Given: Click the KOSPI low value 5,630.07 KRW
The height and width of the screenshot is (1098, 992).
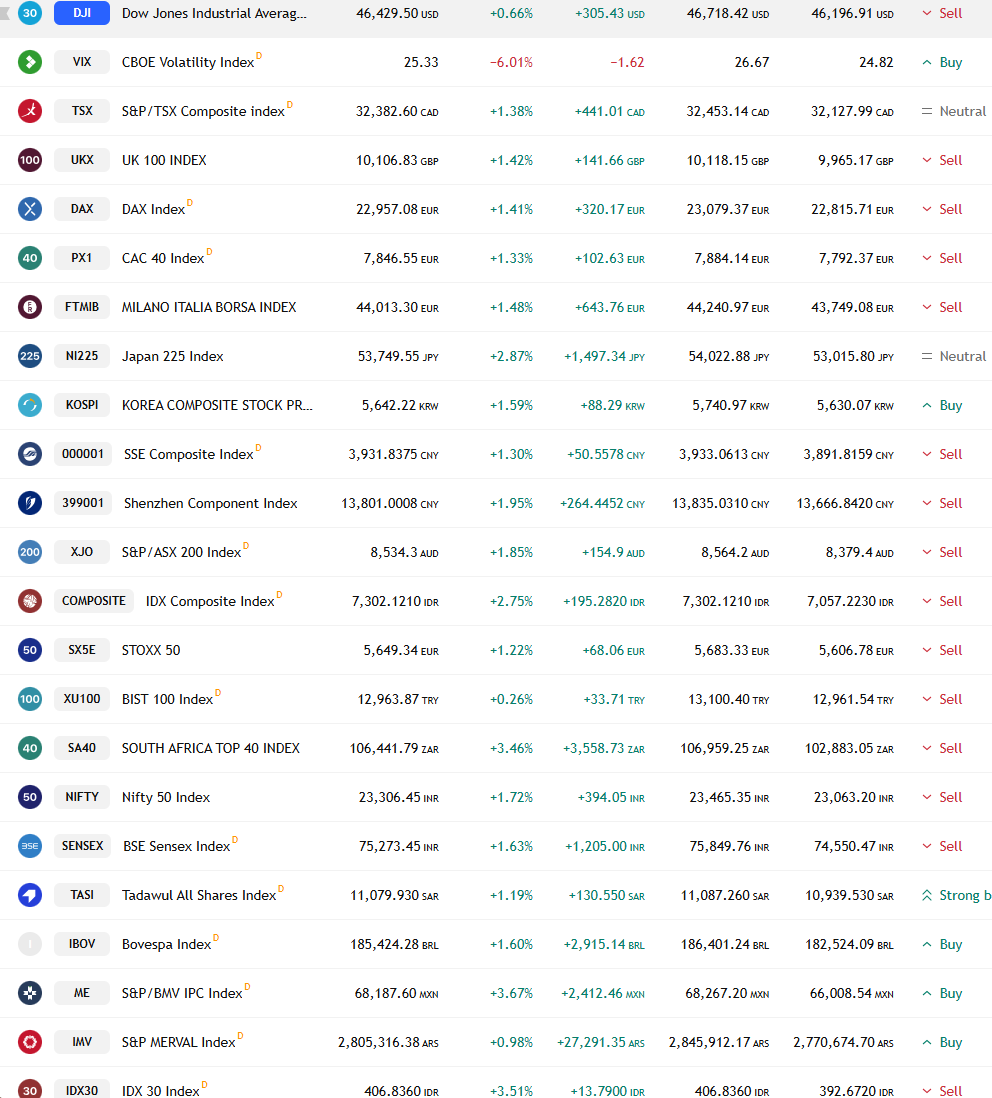Looking at the screenshot, I should point(855,405).
